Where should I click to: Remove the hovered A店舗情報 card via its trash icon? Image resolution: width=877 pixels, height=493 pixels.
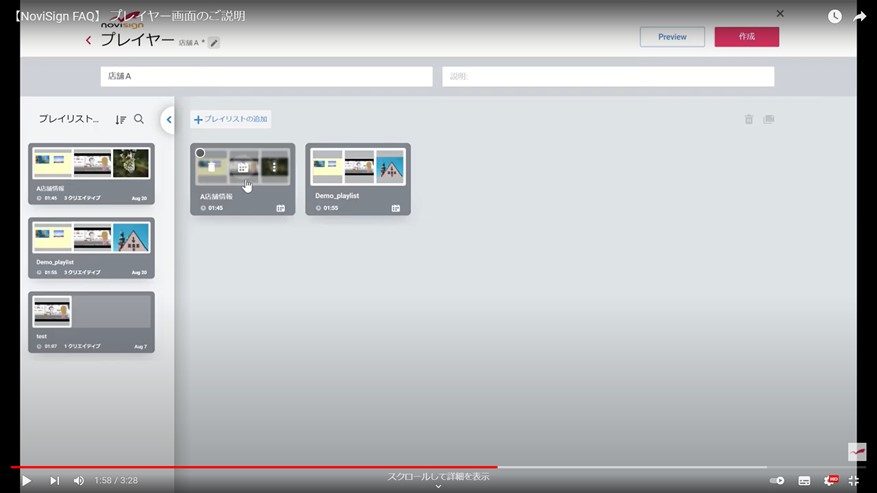211,167
